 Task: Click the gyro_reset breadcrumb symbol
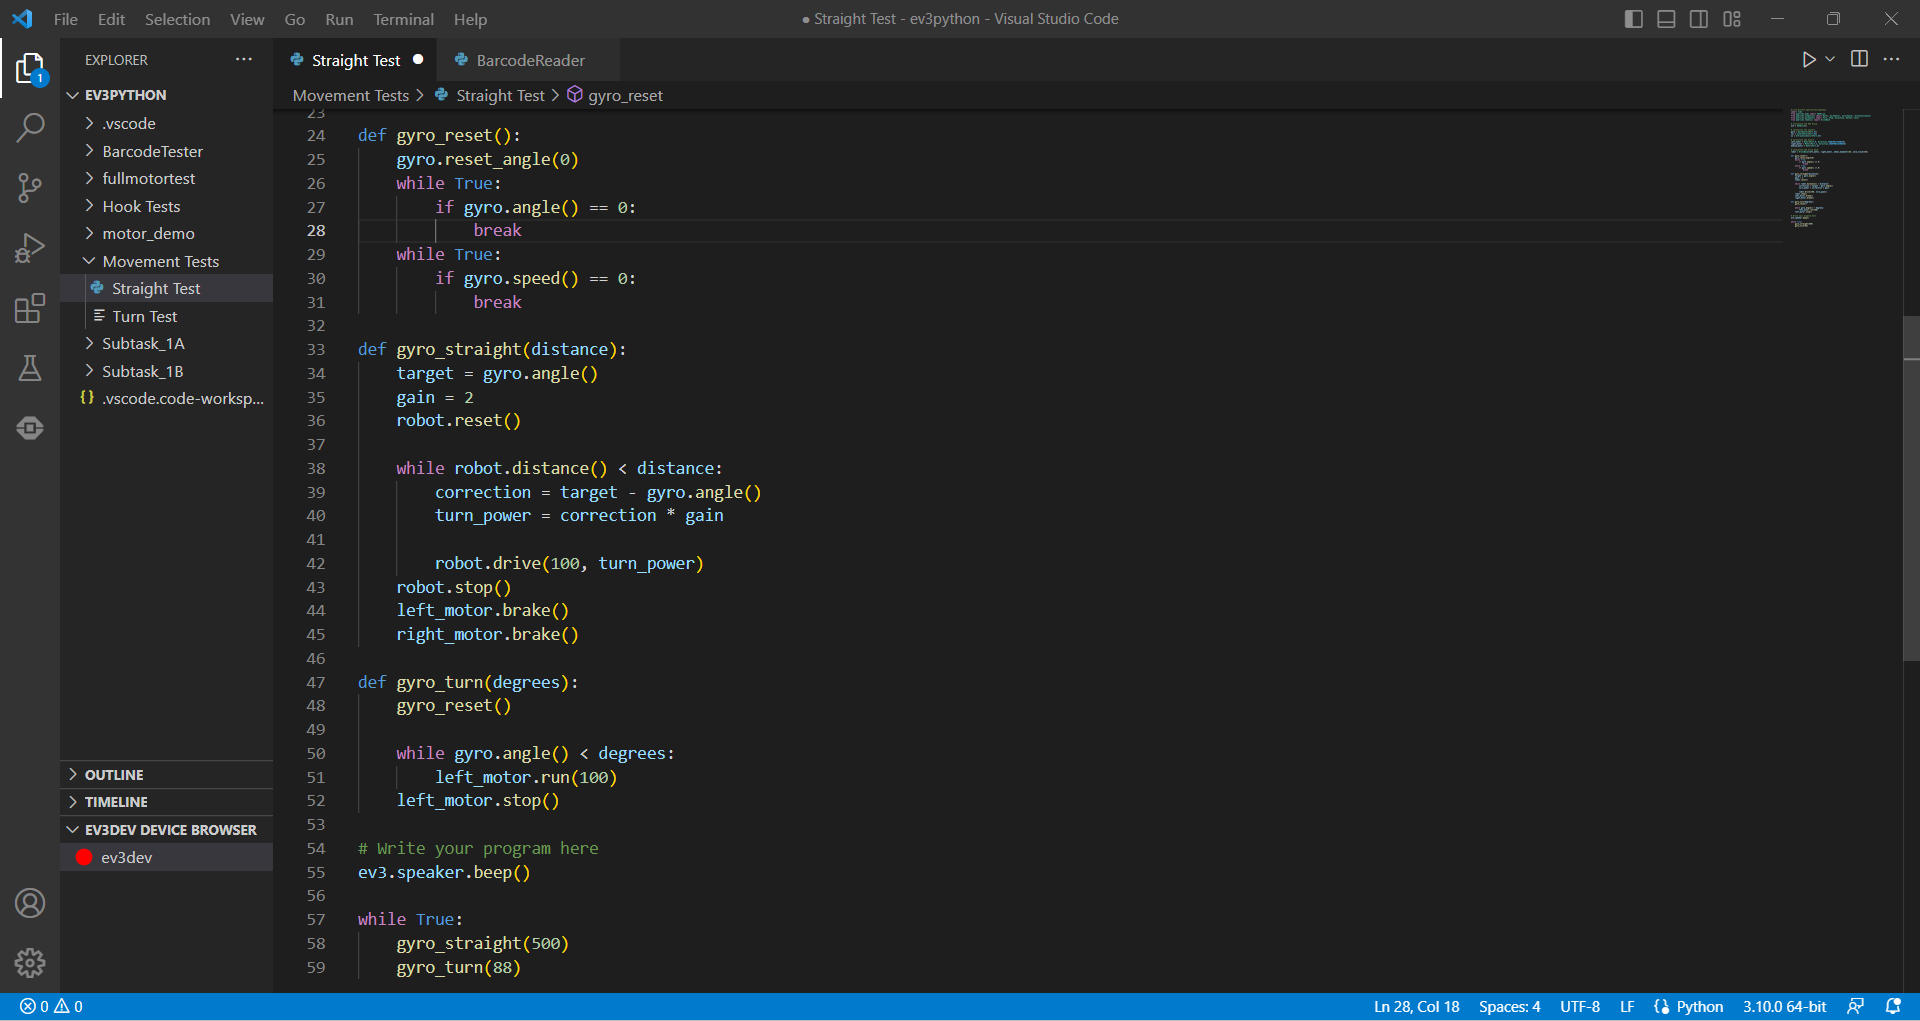tap(615, 95)
